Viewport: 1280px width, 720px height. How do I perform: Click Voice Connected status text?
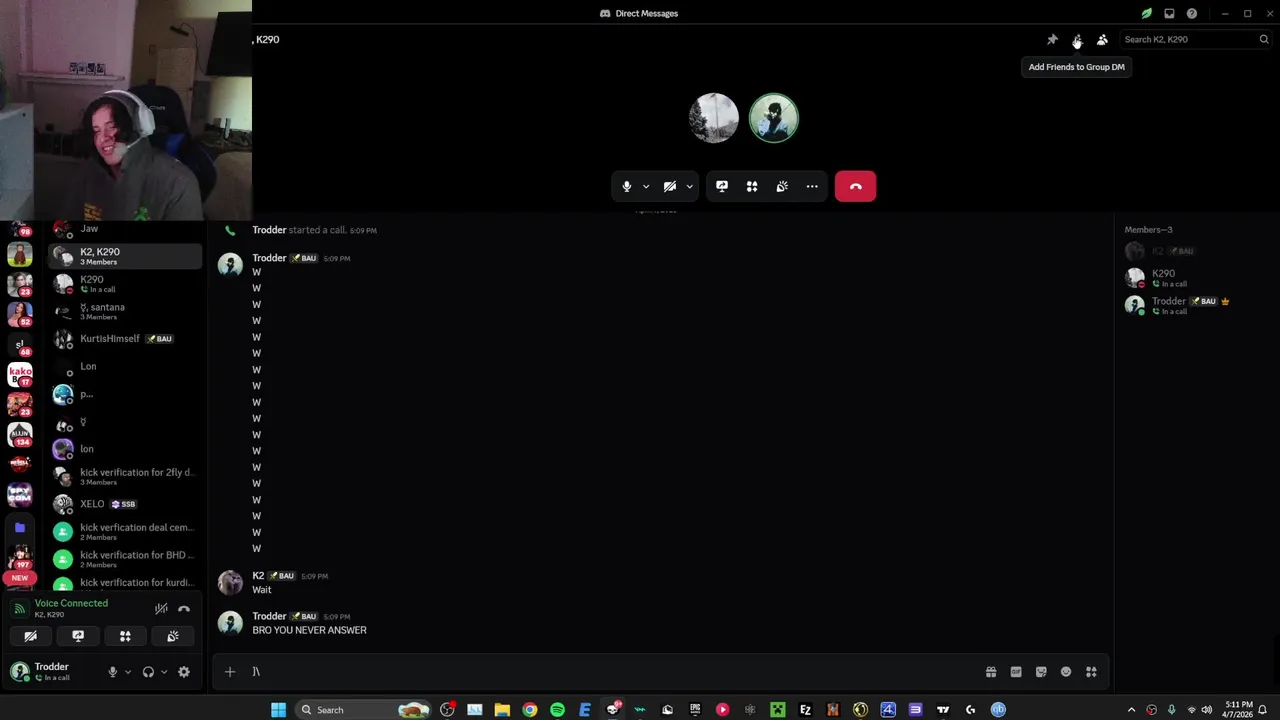pyautogui.click(x=71, y=603)
